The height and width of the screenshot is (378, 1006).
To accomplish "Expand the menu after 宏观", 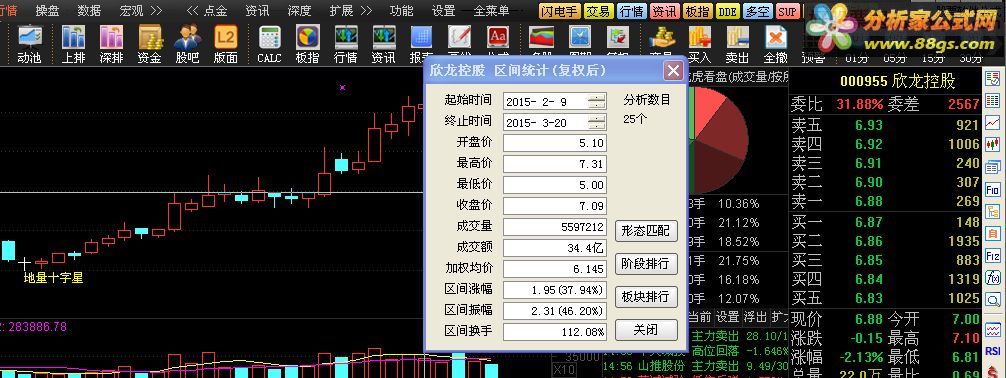I will click(x=156, y=10).
